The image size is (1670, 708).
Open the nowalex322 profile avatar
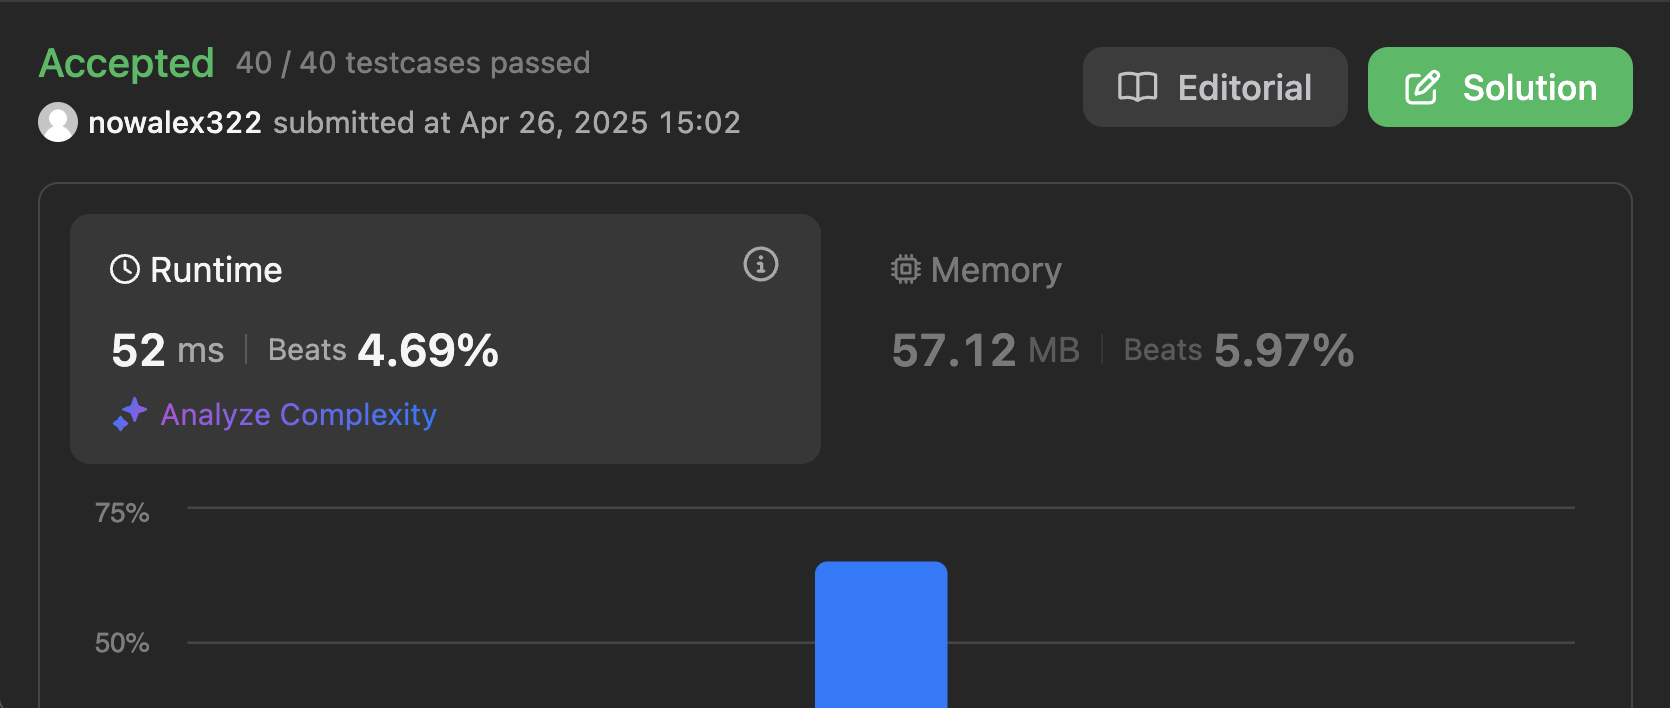58,122
